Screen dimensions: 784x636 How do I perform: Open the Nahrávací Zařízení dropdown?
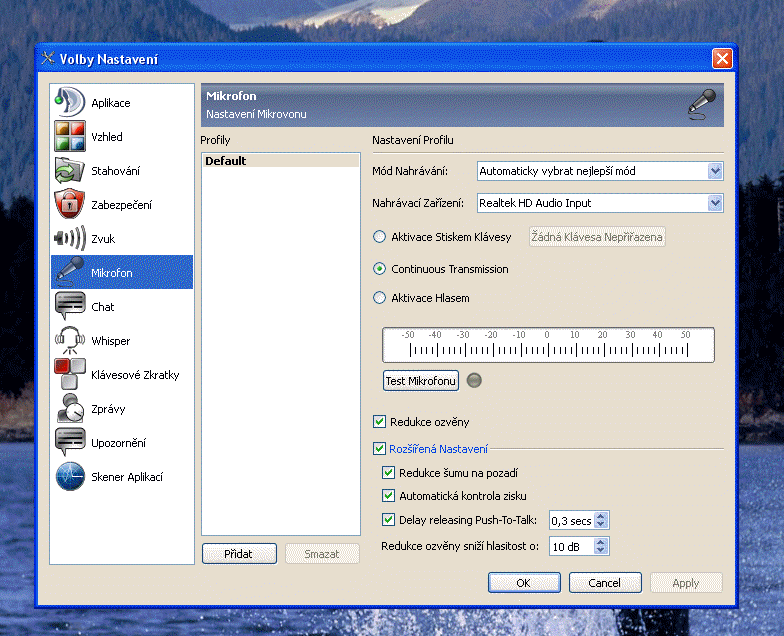pos(714,203)
